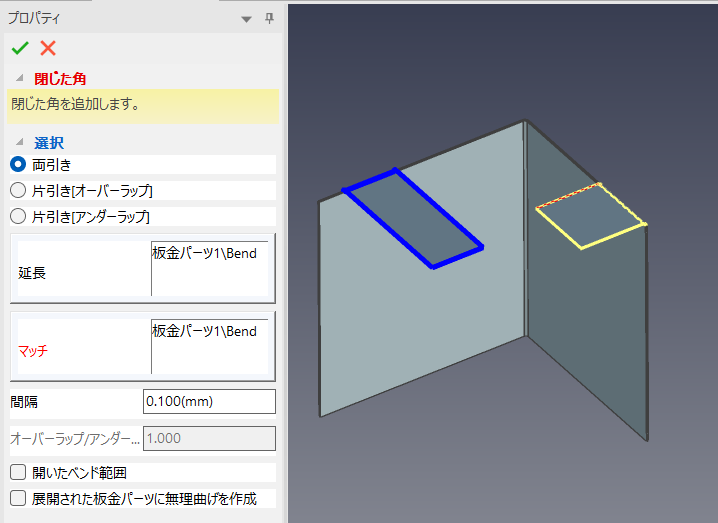This screenshot has width=718, height=523.
Task: Click the 延長 selection list box
Action: [210, 268]
